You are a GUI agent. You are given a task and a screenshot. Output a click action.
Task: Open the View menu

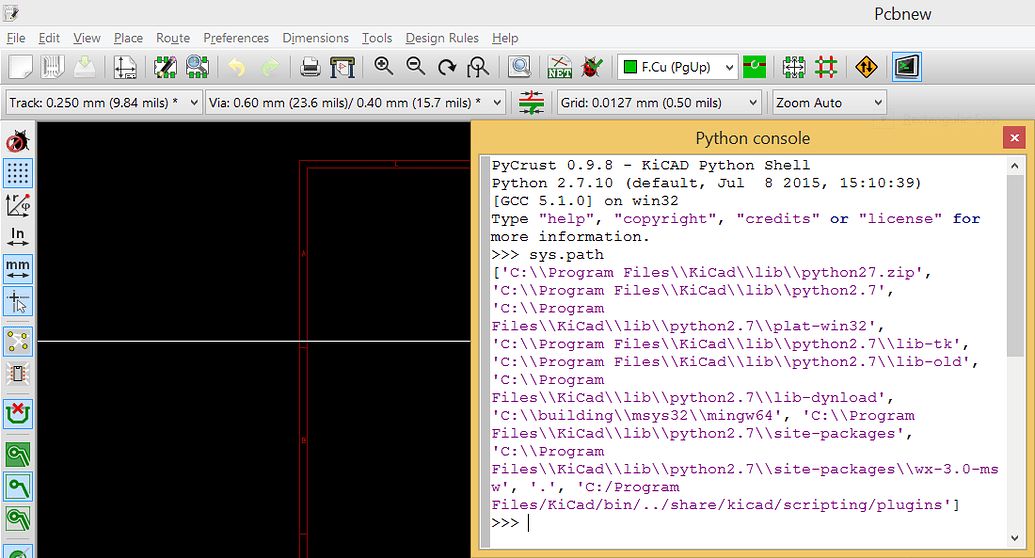[x=86, y=38]
